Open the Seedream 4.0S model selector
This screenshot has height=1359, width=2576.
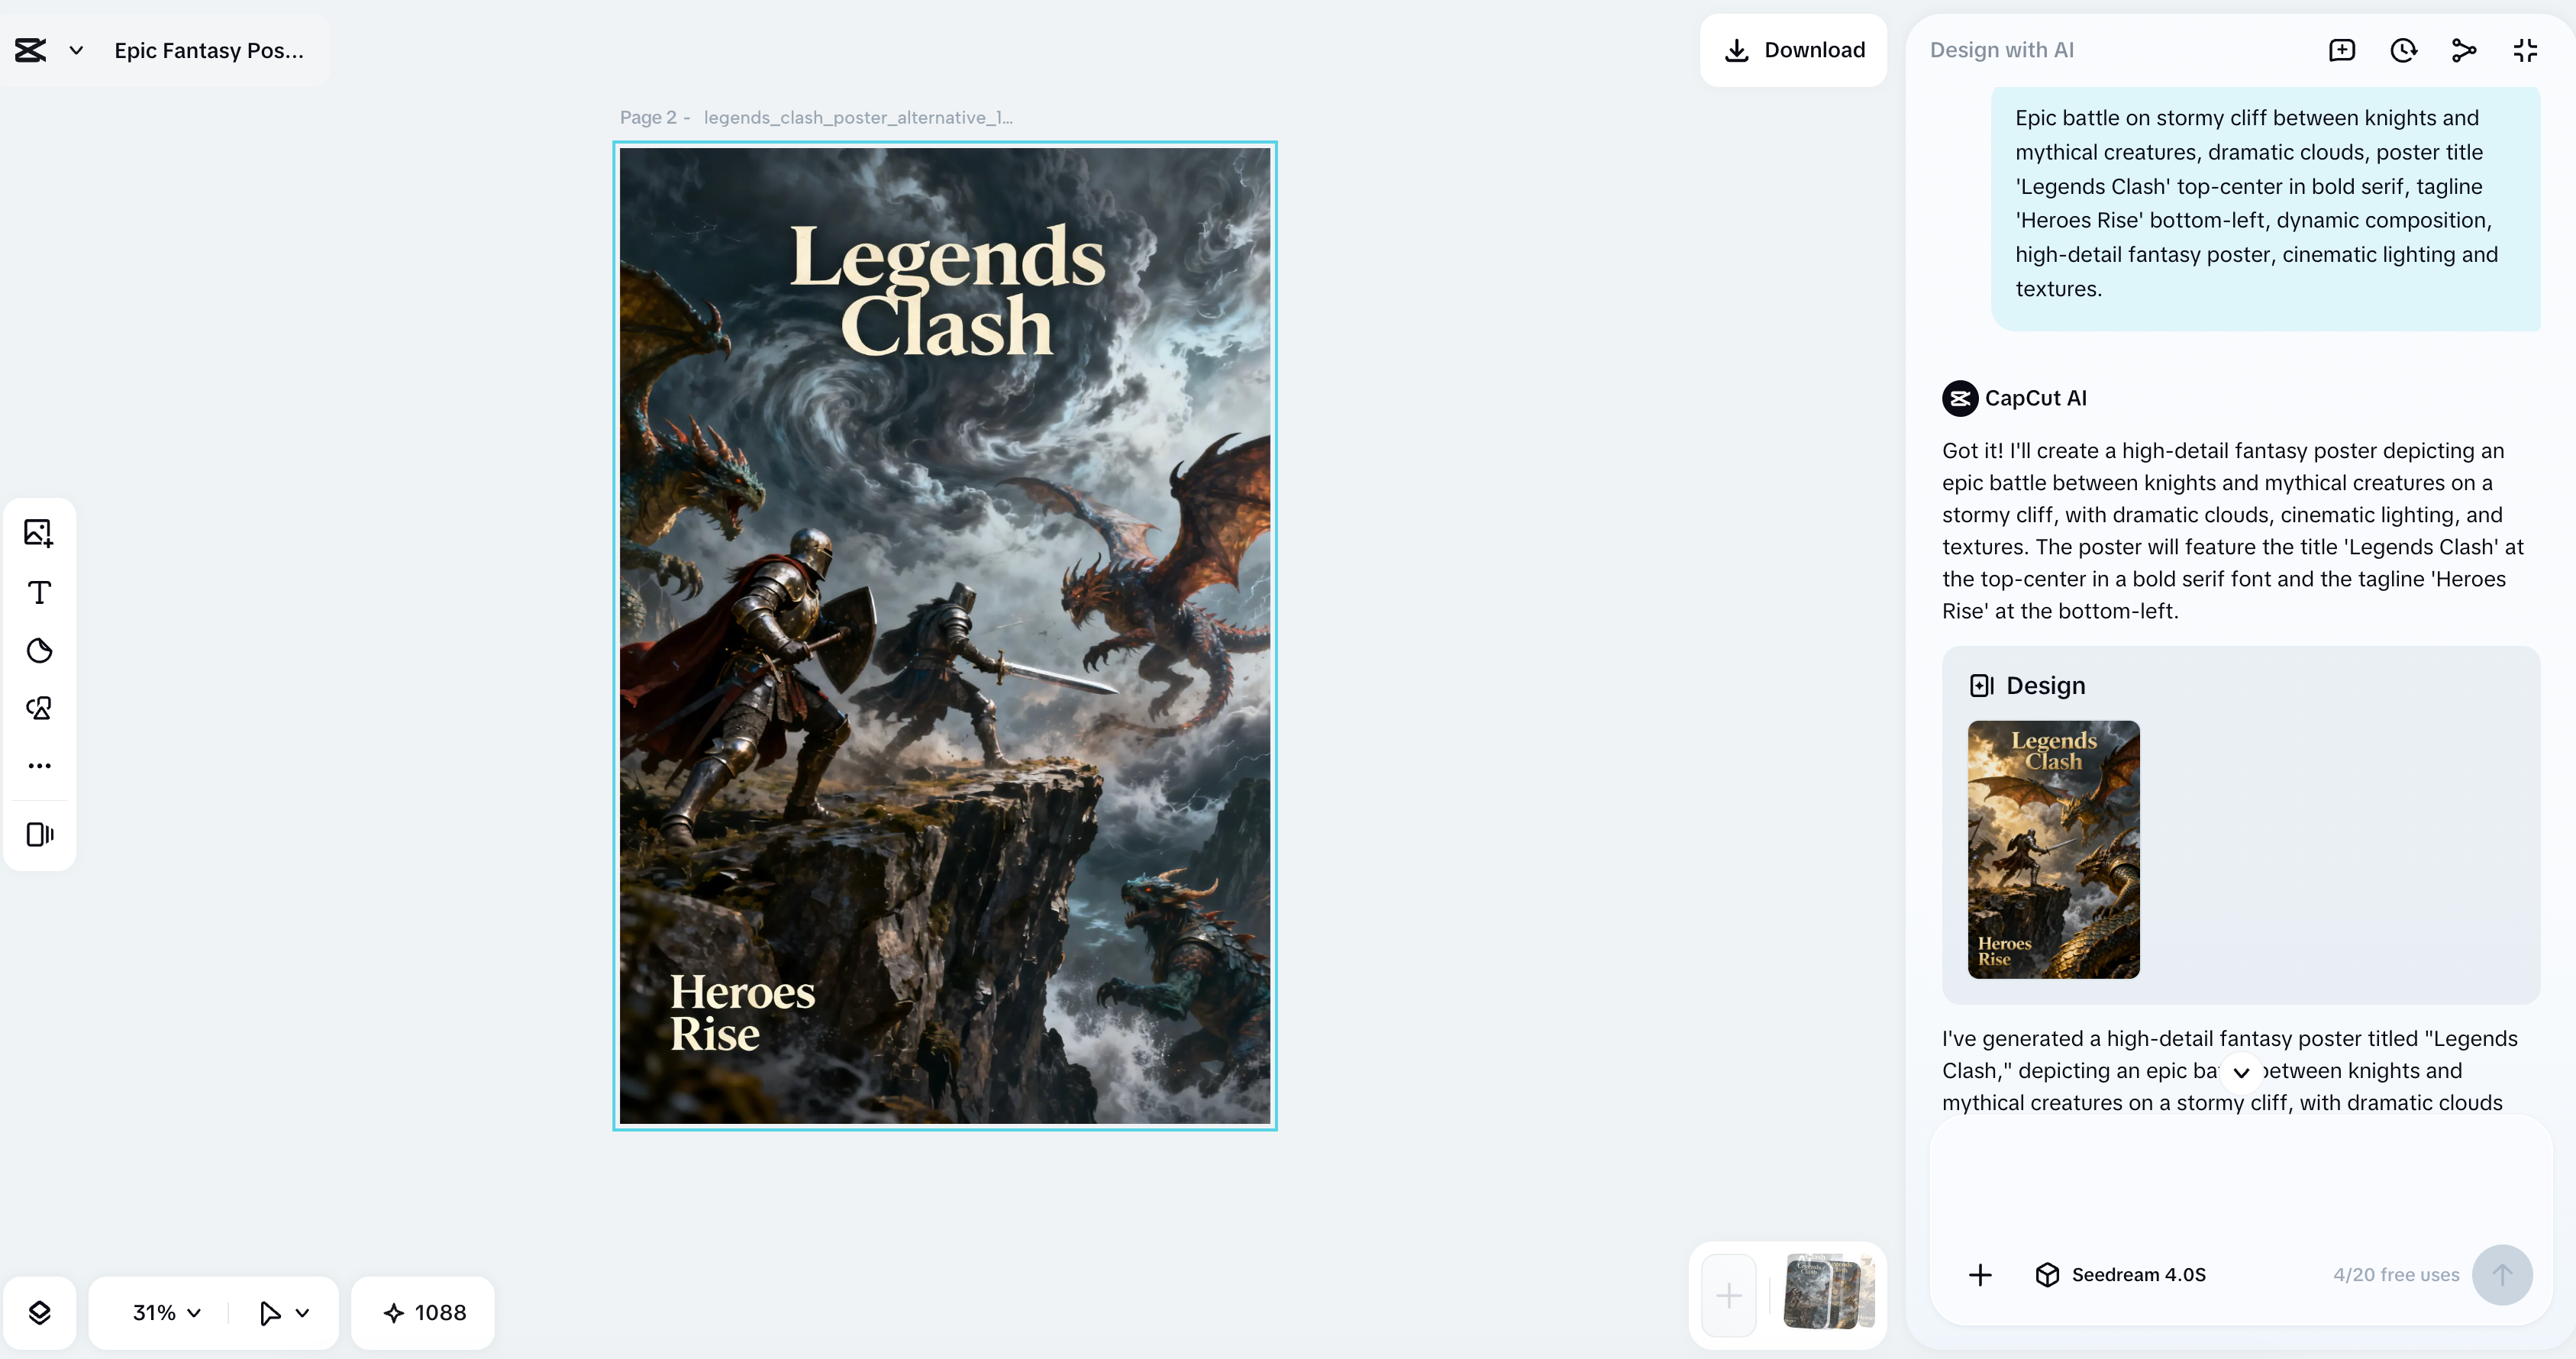click(x=2122, y=1274)
